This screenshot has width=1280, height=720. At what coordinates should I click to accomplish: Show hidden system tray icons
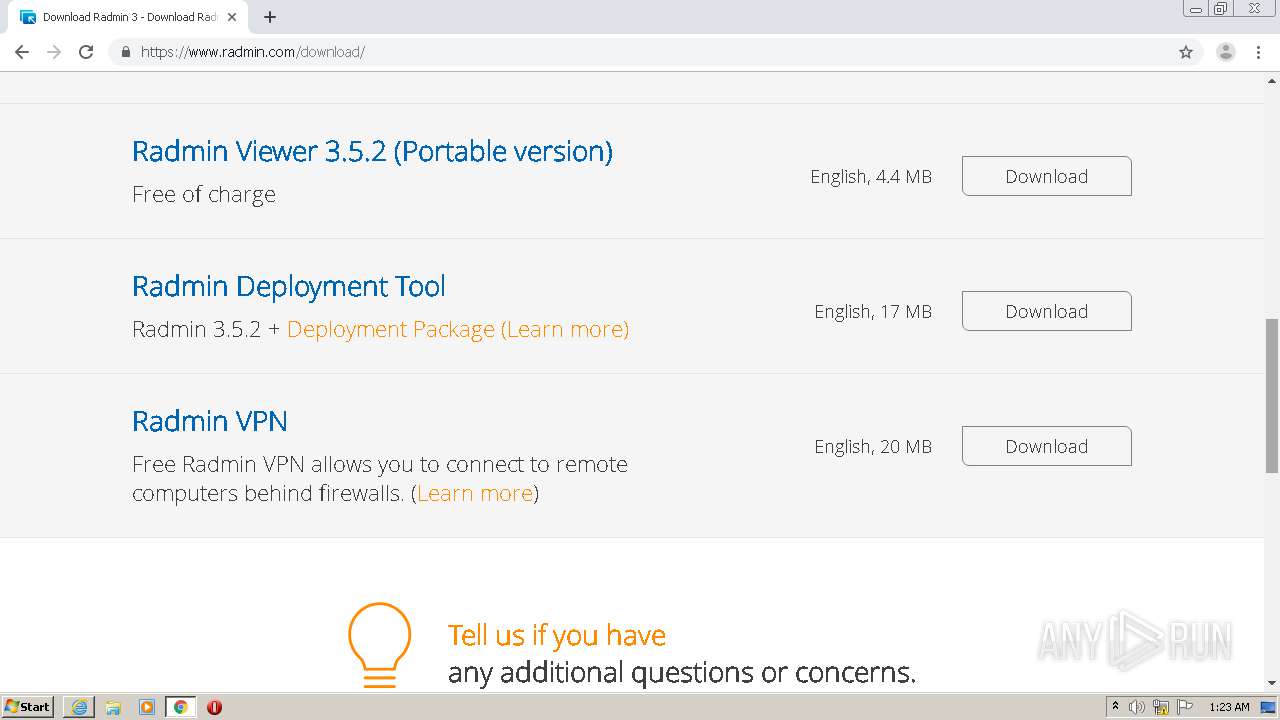click(1115, 707)
